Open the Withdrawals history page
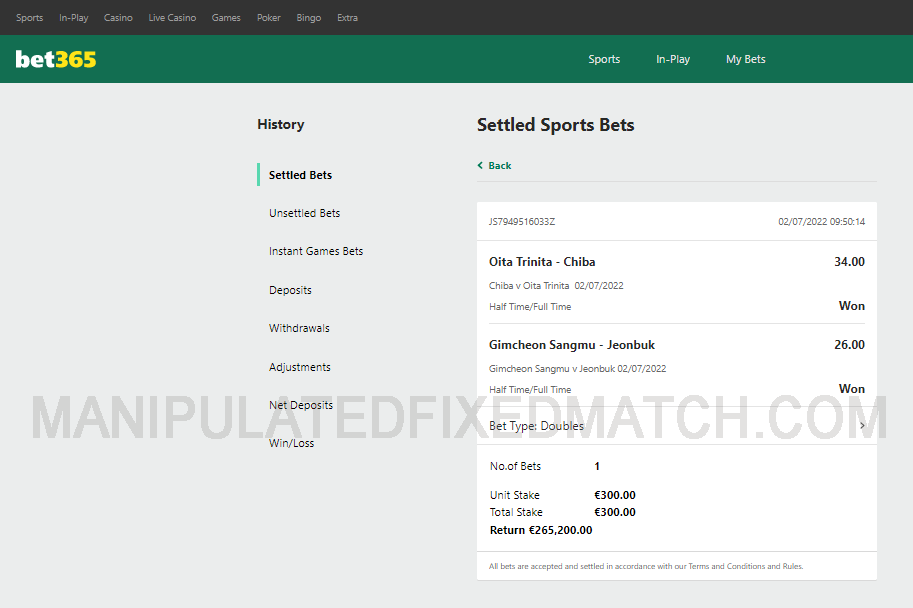The height and width of the screenshot is (608, 913). [299, 328]
